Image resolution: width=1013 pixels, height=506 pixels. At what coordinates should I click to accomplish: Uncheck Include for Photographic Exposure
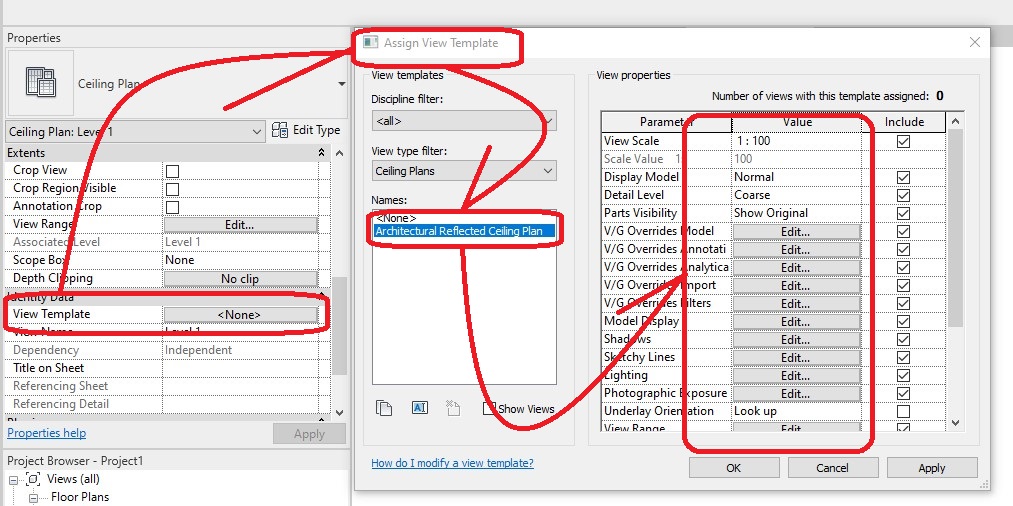903,394
